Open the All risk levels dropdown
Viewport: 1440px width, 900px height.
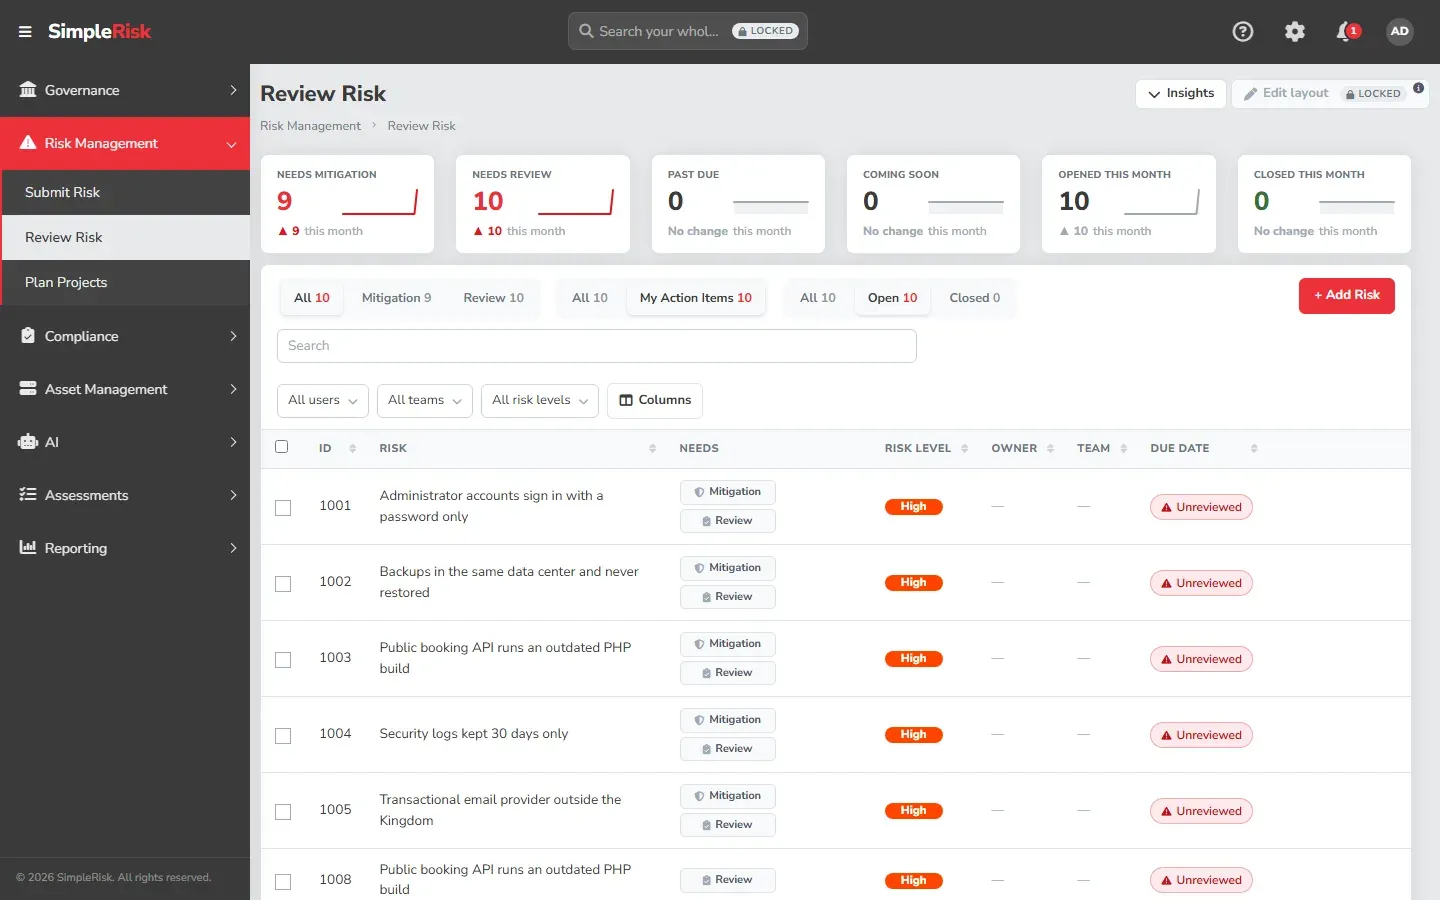click(540, 400)
